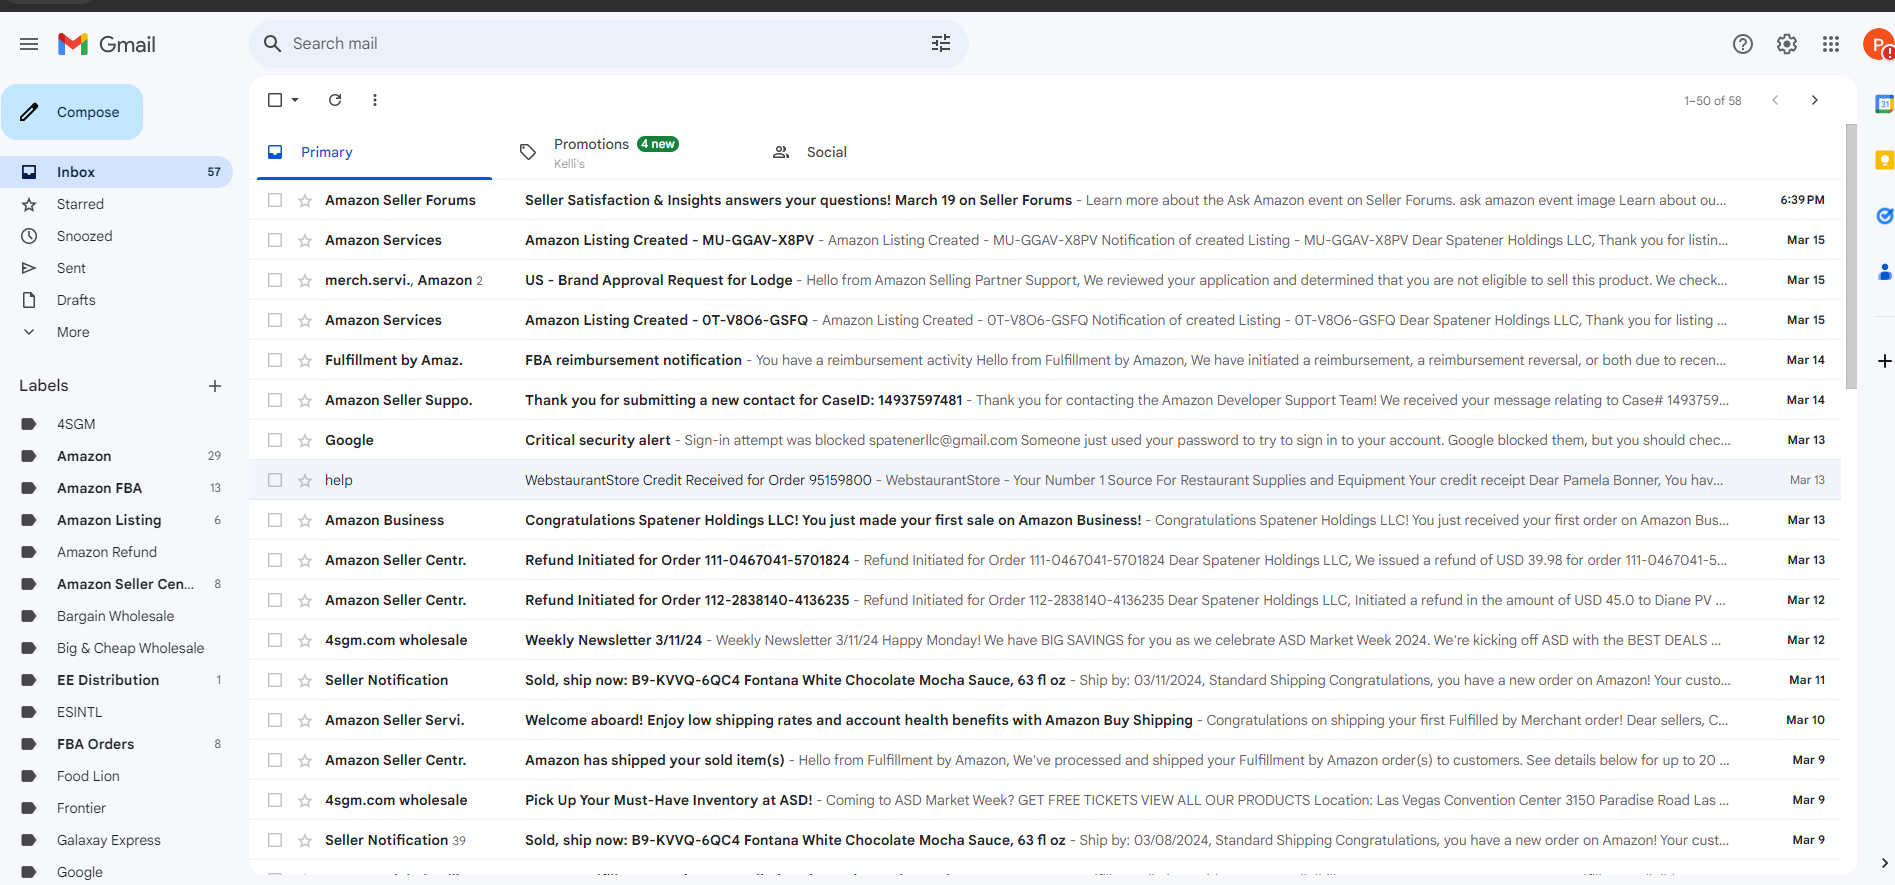Open the Support help icon
This screenshot has height=885, width=1895.
(1743, 44)
